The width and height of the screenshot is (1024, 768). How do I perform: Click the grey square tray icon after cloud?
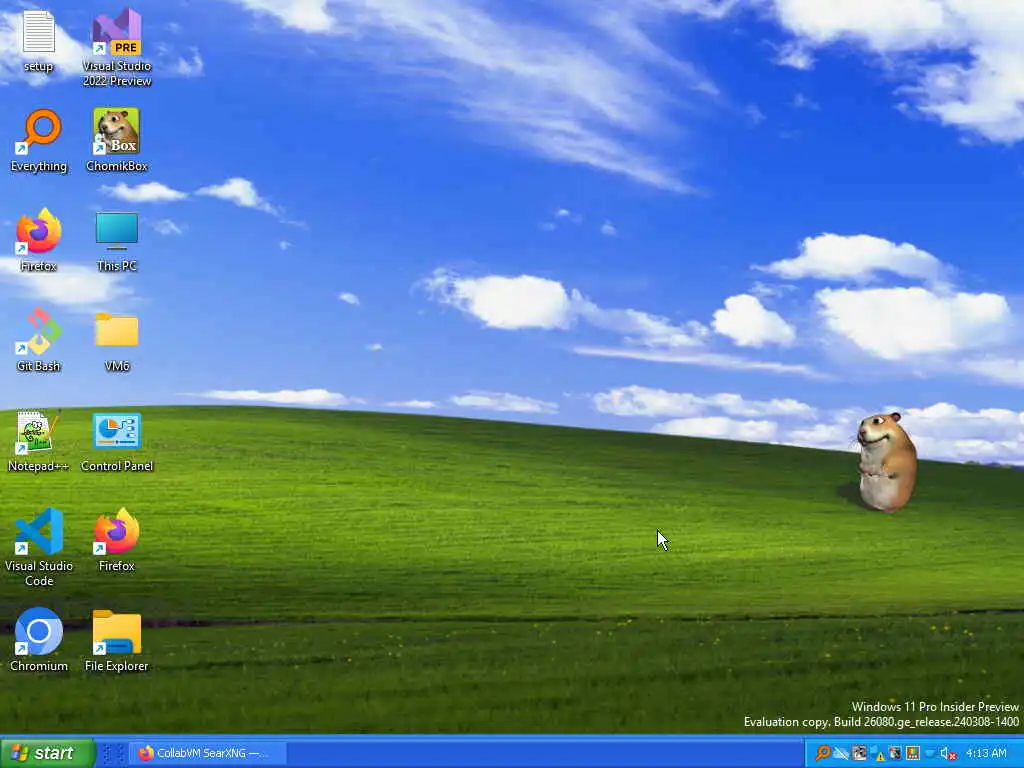[x=859, y=753]
